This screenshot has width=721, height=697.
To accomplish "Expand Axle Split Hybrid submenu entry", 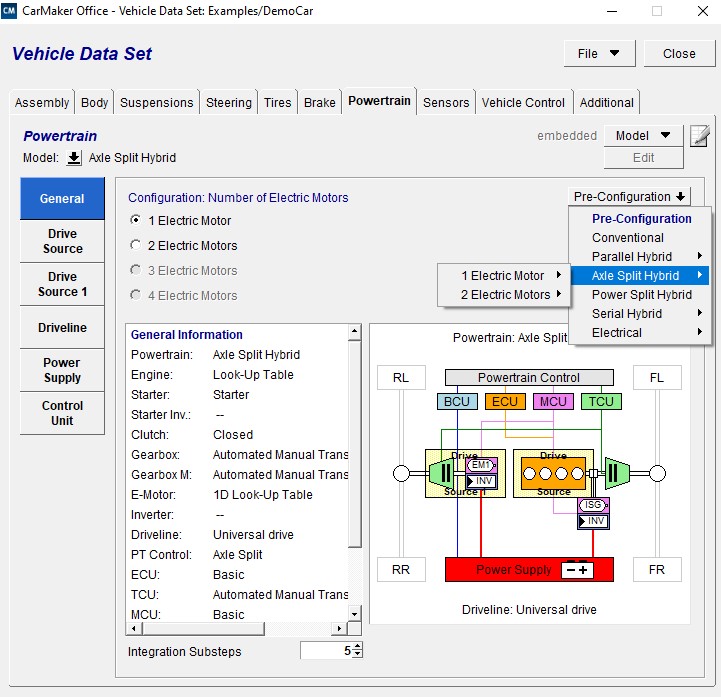I will click(639, 275).
